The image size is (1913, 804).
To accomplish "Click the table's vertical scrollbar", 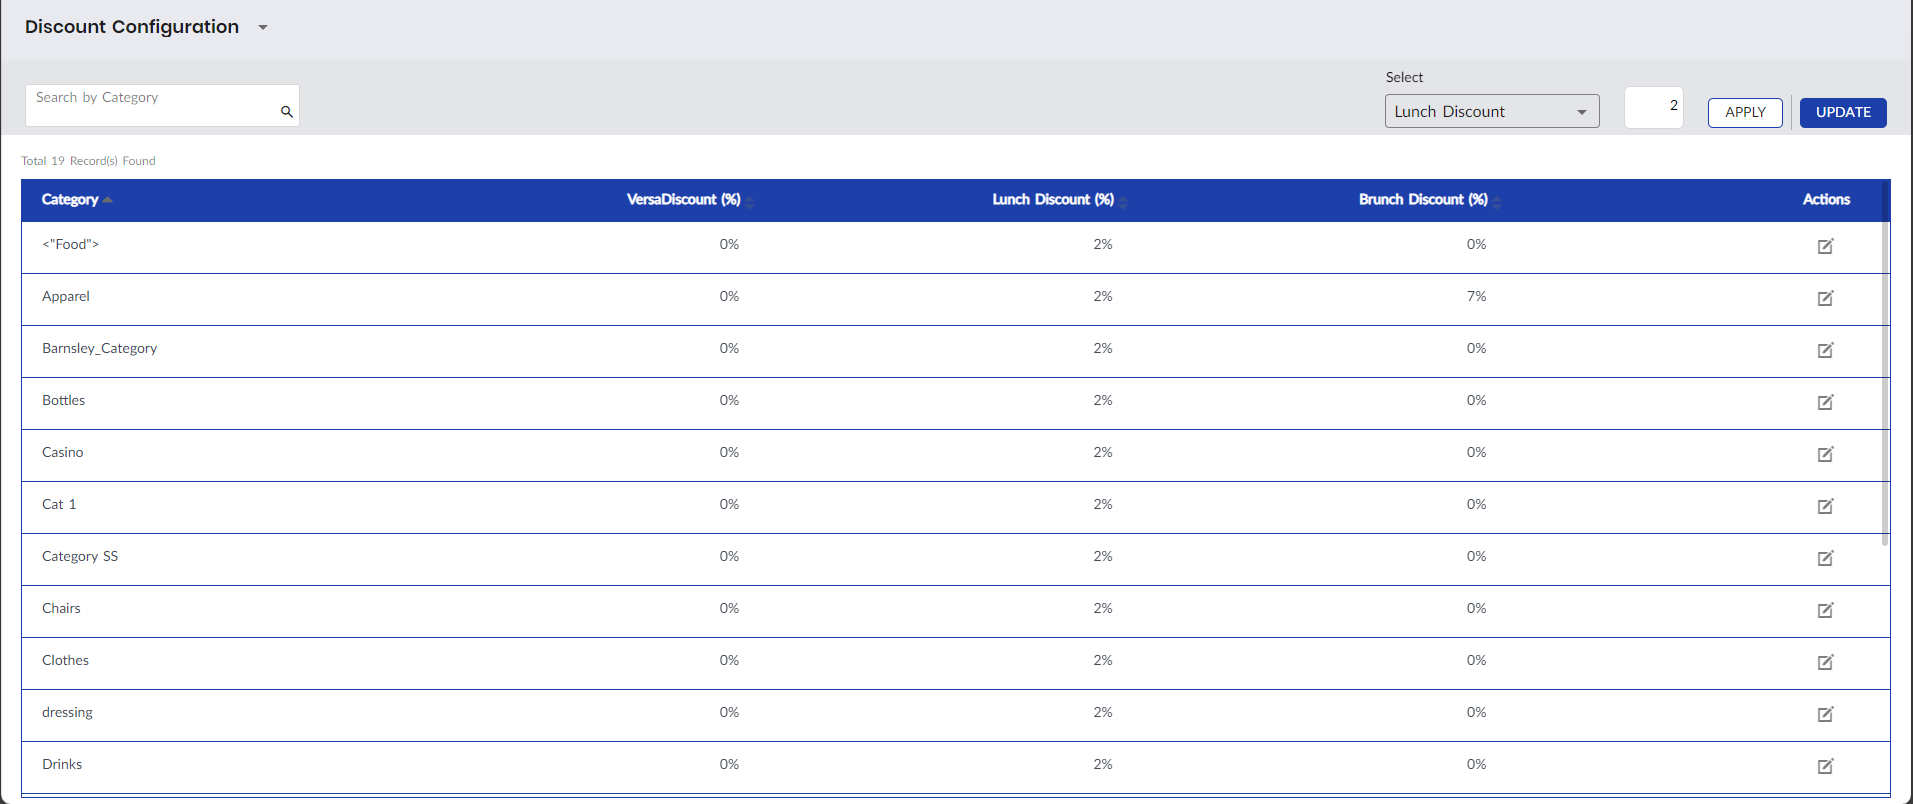I will point(1885,380).
